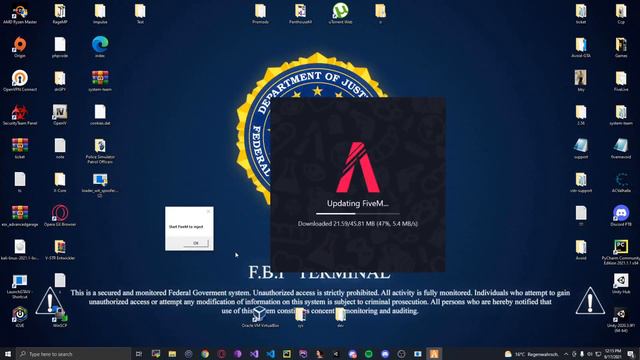Open the Microsoft Edge index file
The image size is (640, 360).
tap(100, 47)
